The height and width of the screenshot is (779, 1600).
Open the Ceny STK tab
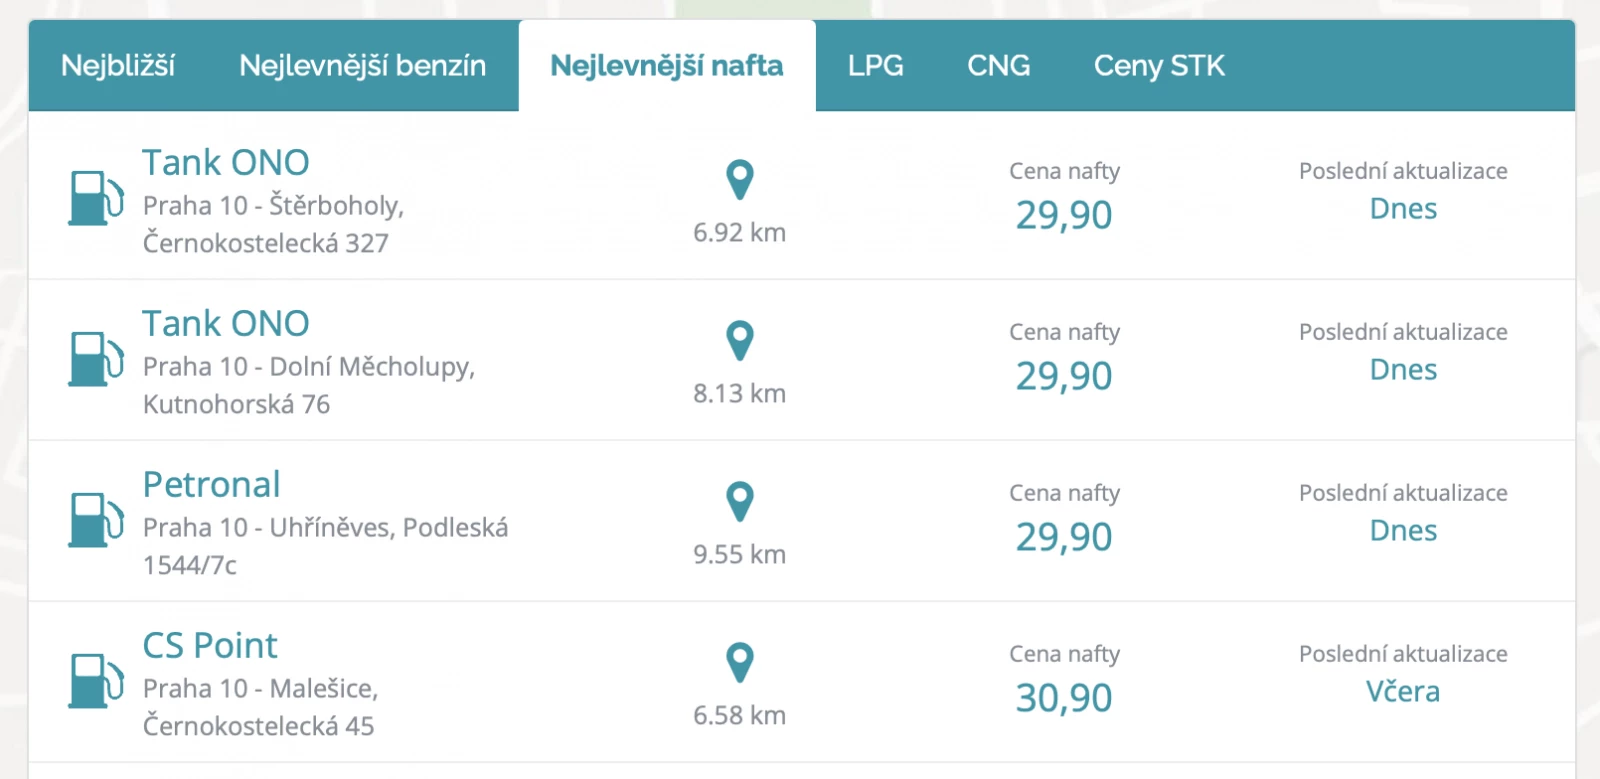pos(1159,66)
